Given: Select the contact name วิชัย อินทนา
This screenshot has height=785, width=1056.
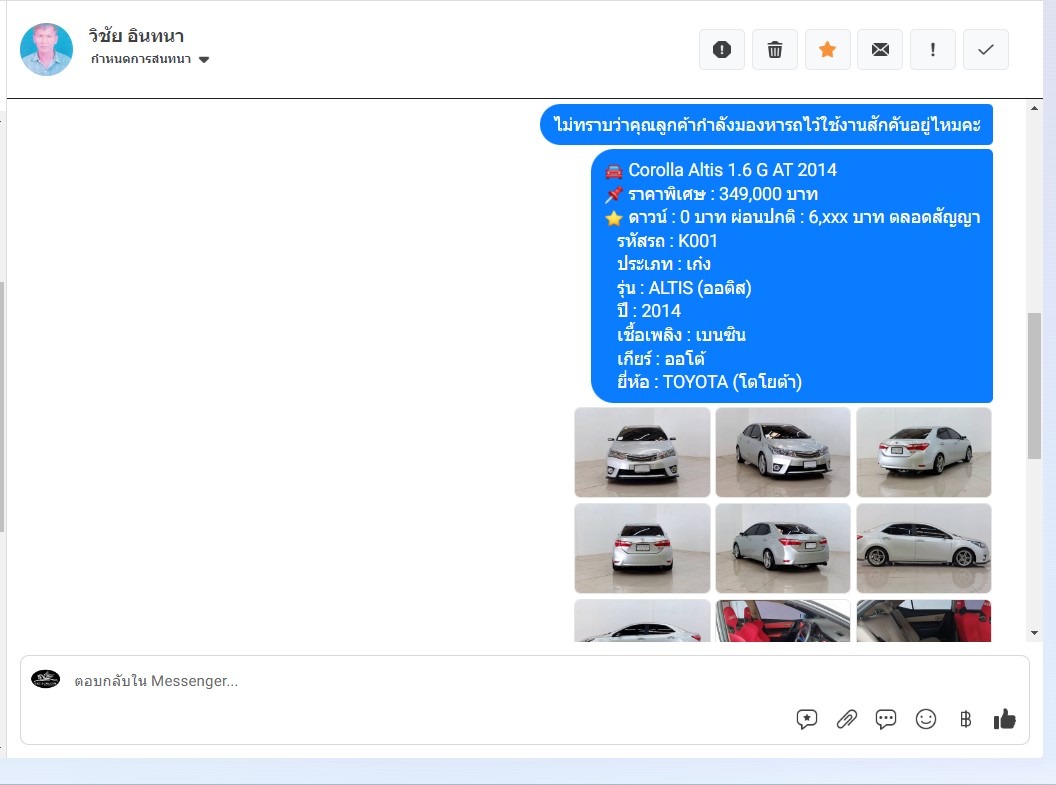Looking at the screenshot, I should click(x=136, y=35).
